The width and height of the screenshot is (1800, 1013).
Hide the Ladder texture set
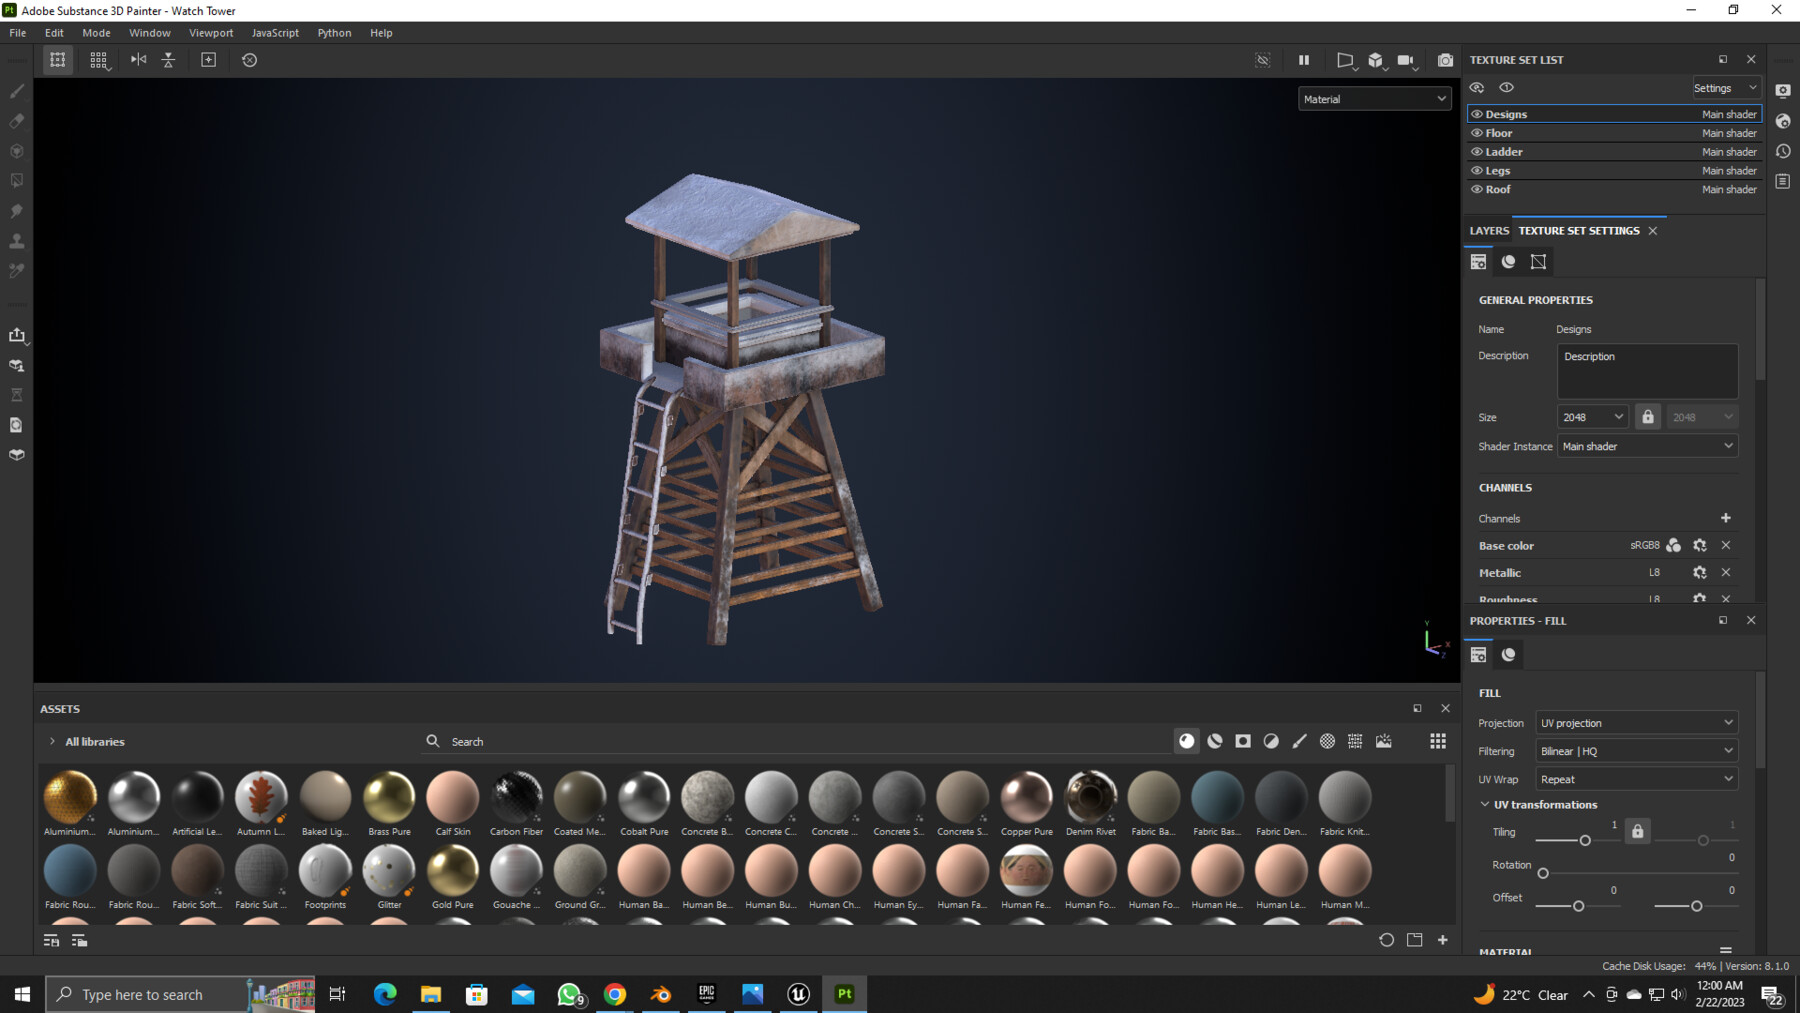pyautogui.click(x=1477, y=151)
